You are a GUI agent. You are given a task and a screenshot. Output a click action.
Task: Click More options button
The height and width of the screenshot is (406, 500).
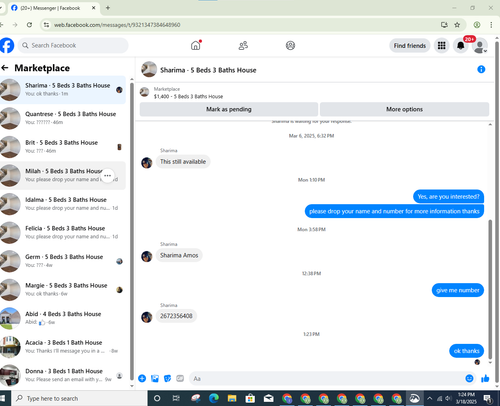(x=404, y=109)
